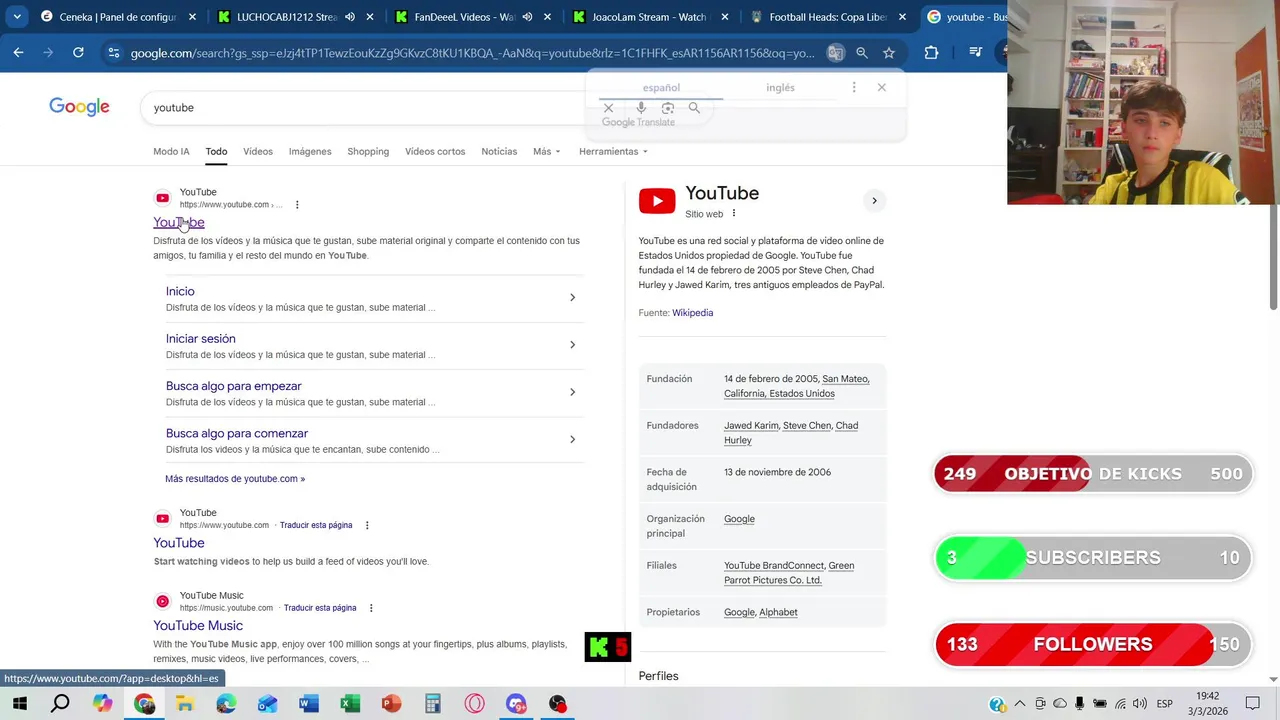Click Traducir esta página for YouTube Music

point(320,608)
